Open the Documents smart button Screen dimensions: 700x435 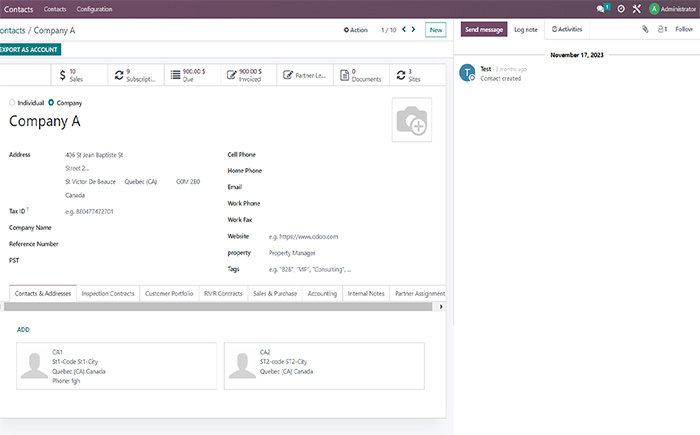[x=362, y=75]
